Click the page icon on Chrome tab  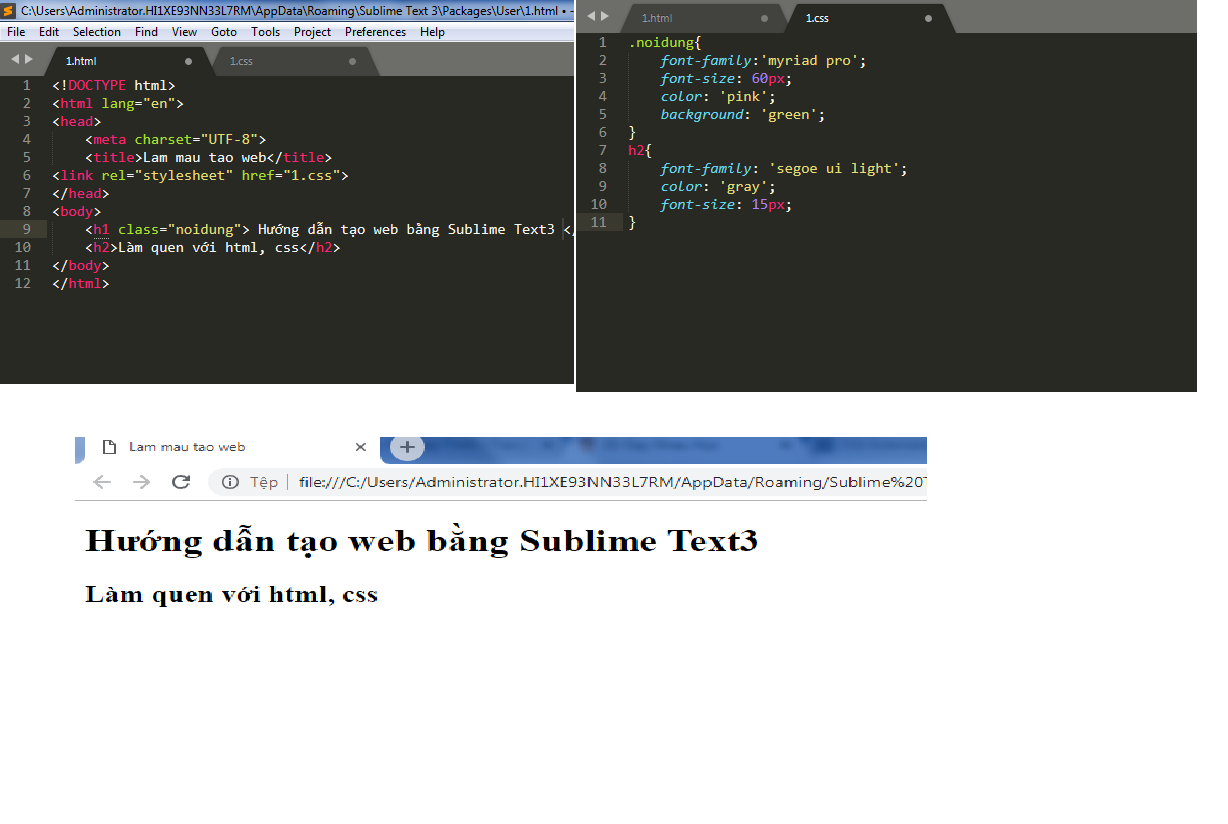tap(108, 447)
